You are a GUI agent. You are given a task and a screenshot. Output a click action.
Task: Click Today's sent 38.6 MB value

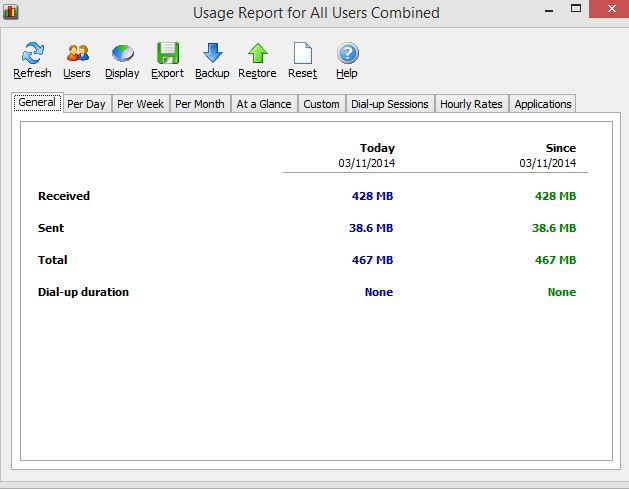pos(371,228)
